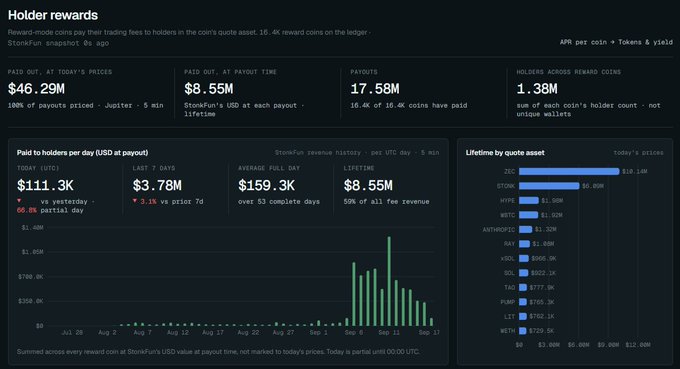680x369 pixels.
Task: Click the 'StonkFun snapshot 0s ago' text
Action: [58, 43]
